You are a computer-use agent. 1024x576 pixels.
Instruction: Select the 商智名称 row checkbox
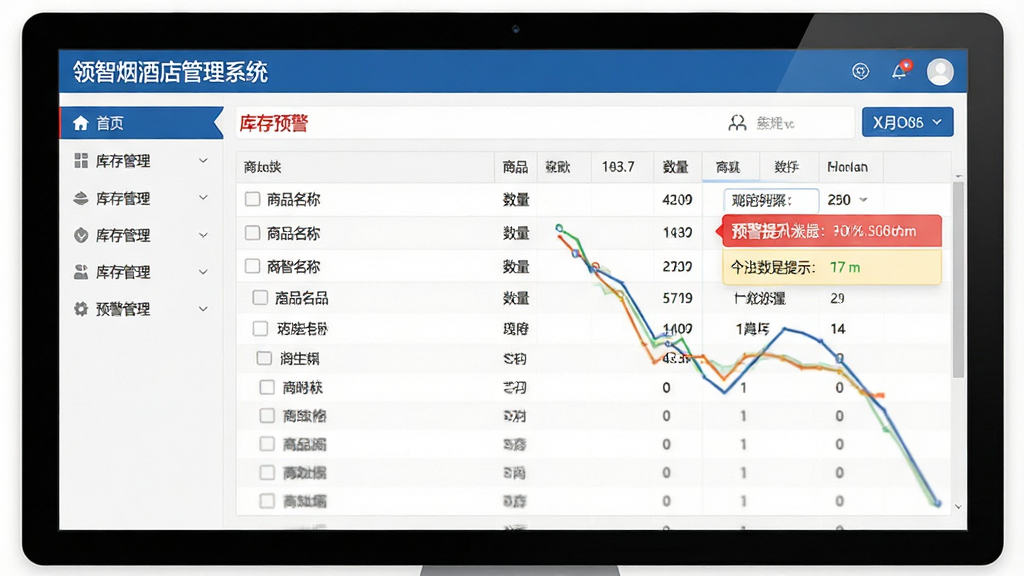pos(252,266)
